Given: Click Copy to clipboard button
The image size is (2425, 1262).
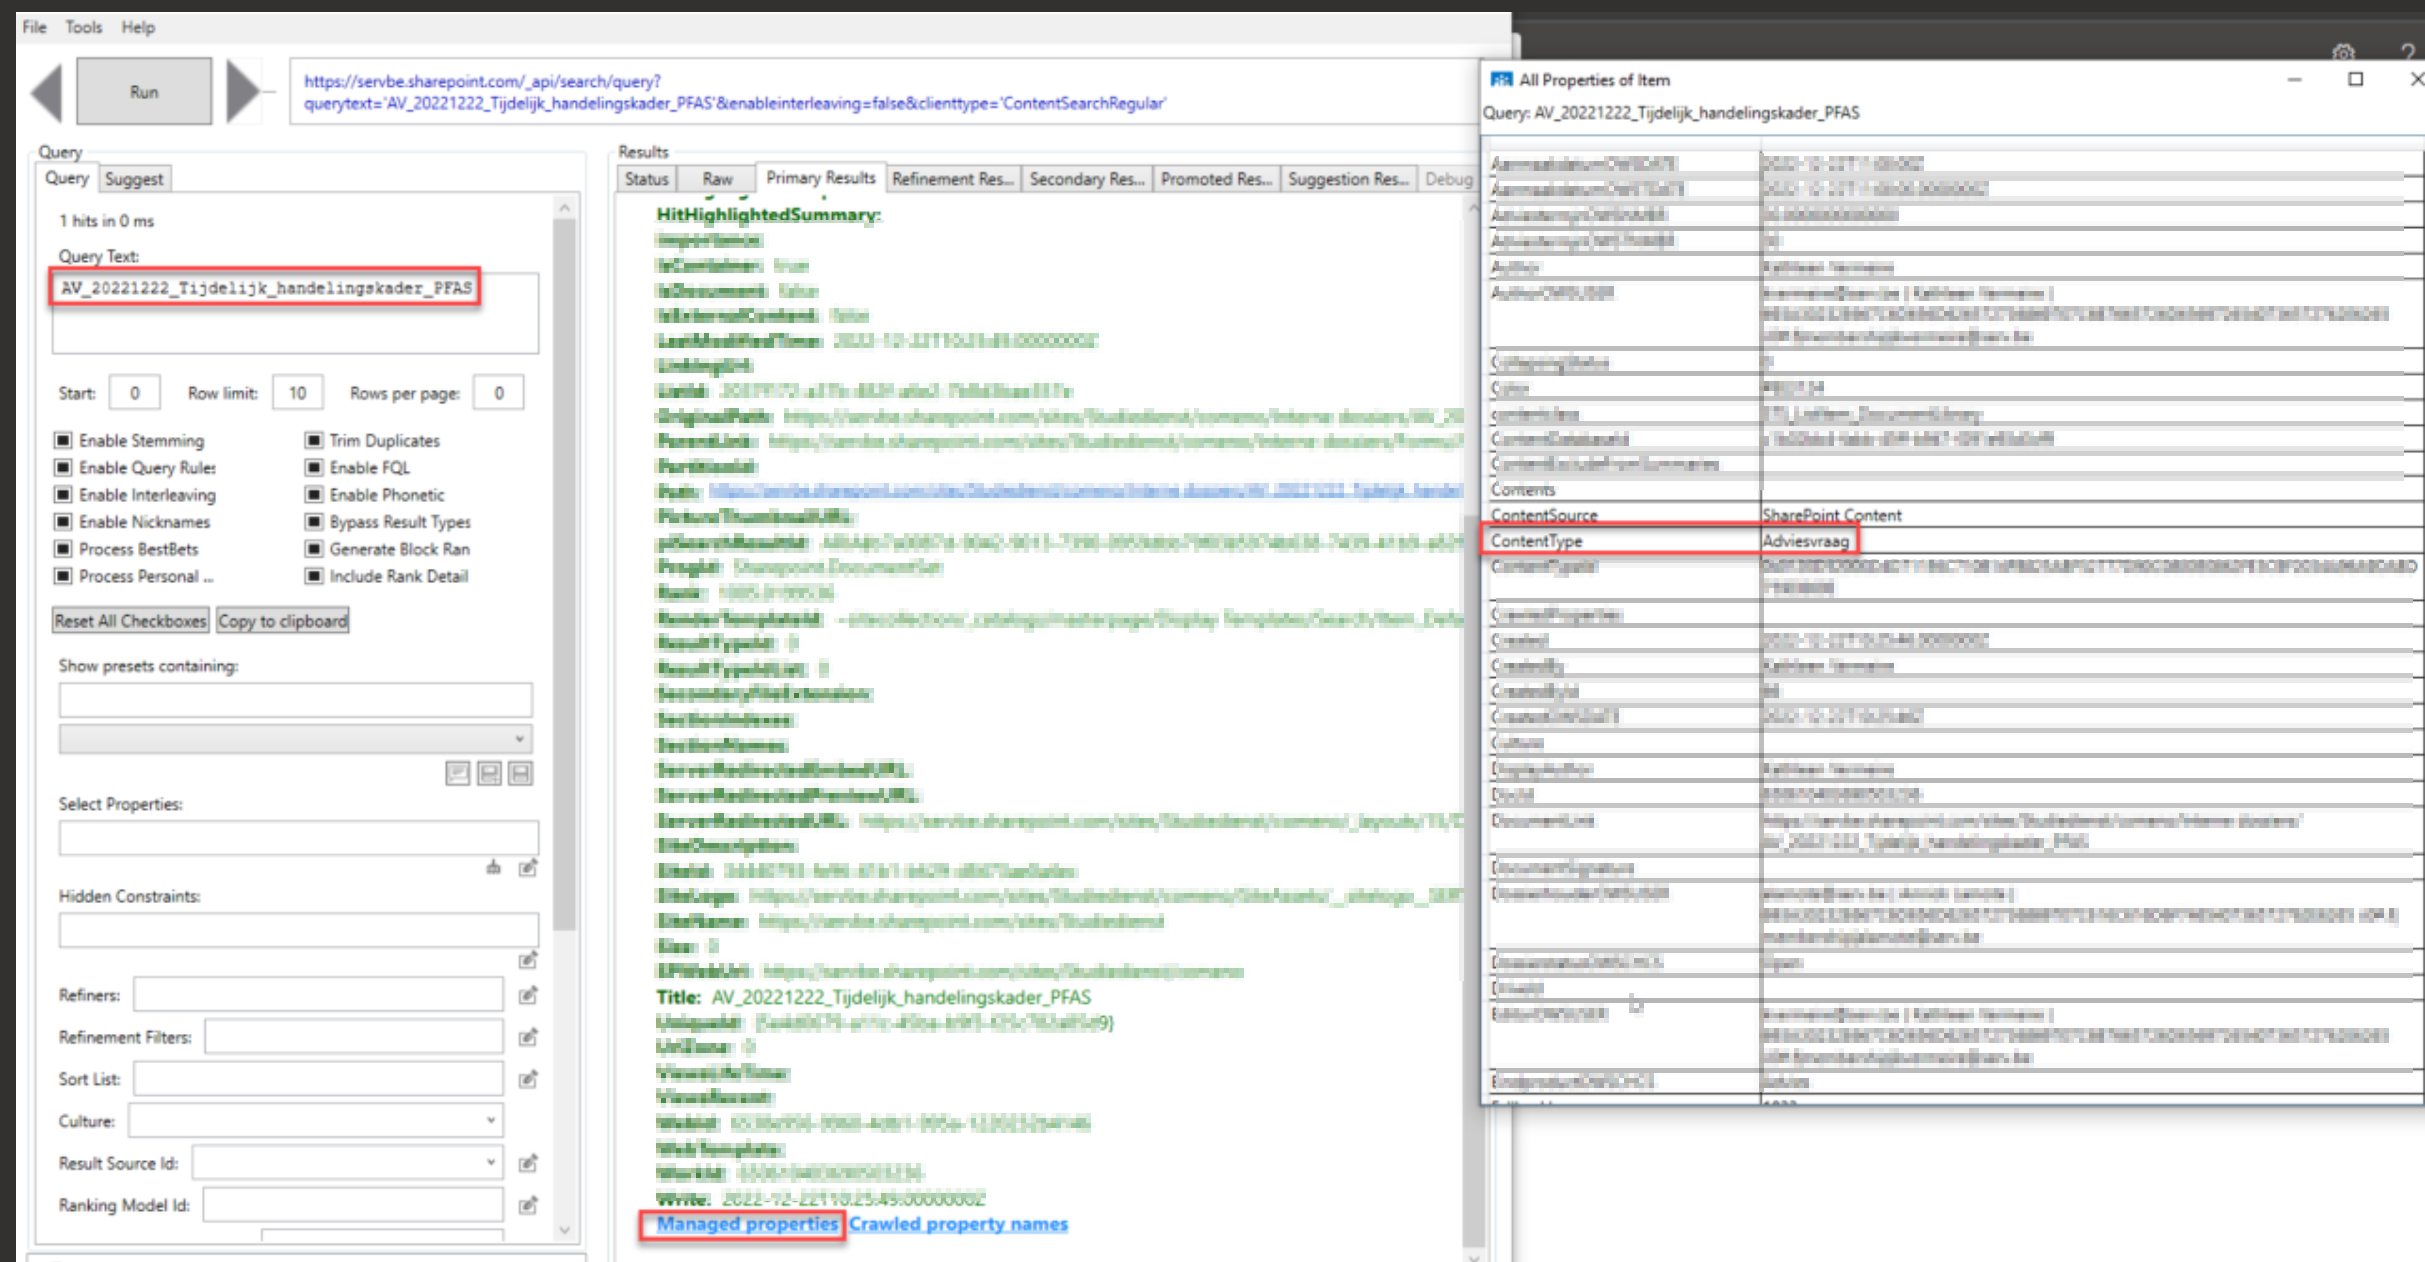Looking at the screenshot, I should click(283, 621).
